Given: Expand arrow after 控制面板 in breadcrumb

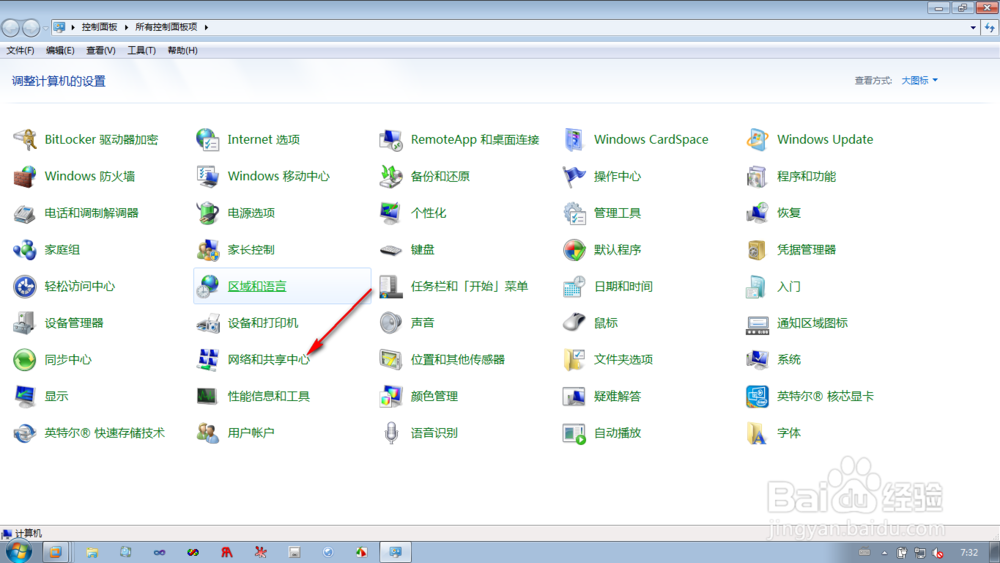Looking at the screenshot, I should click(x=126, y=27).
